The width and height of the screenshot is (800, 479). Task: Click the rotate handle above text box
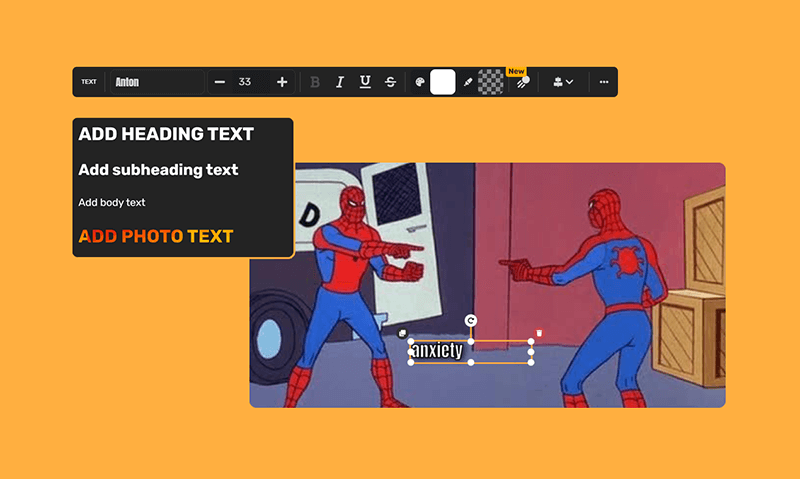click(470, 320)
